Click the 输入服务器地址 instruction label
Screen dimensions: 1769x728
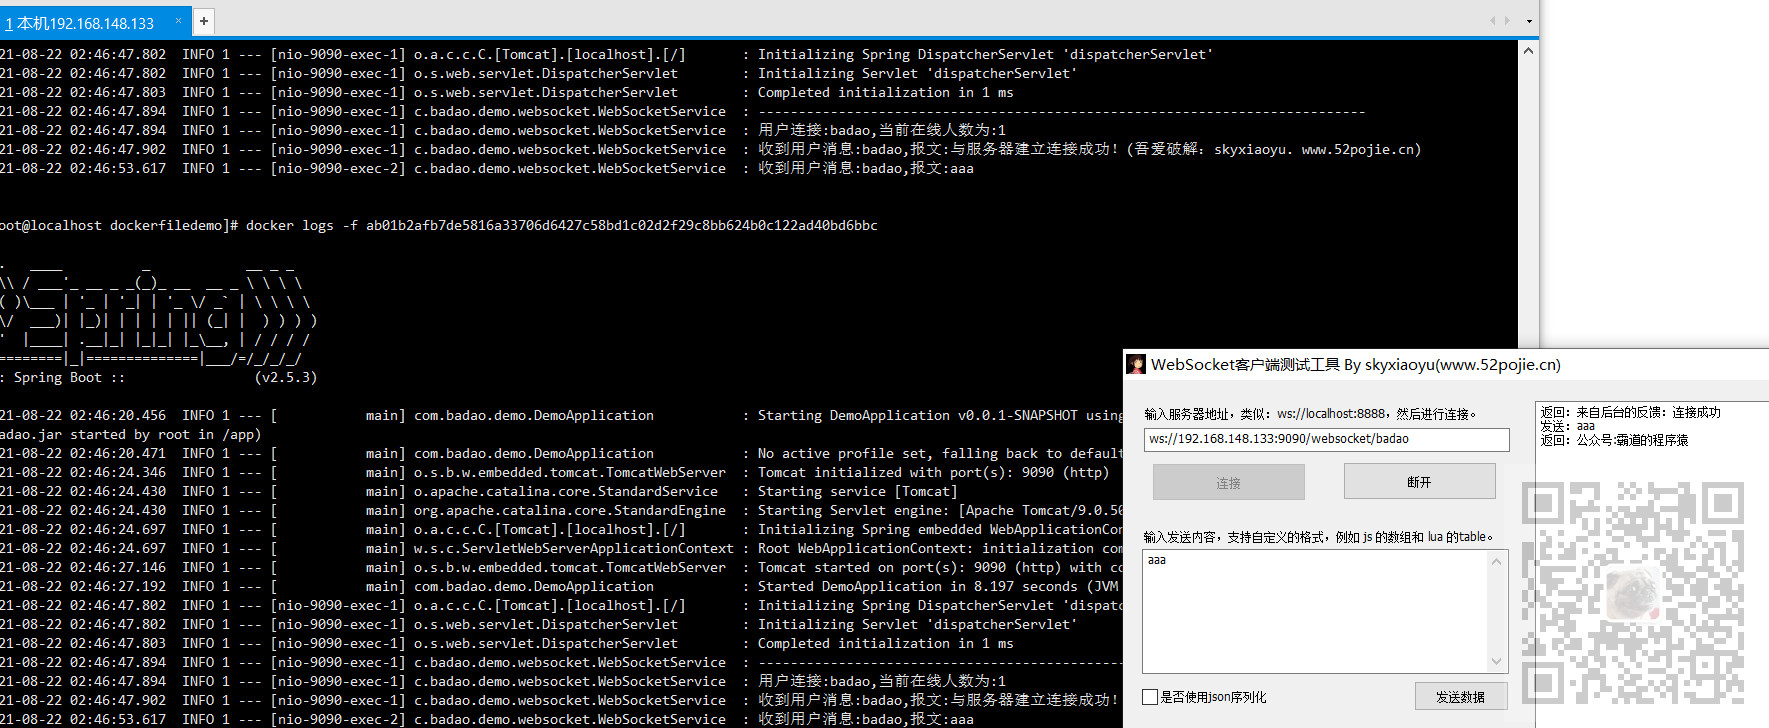point(1310,413)
